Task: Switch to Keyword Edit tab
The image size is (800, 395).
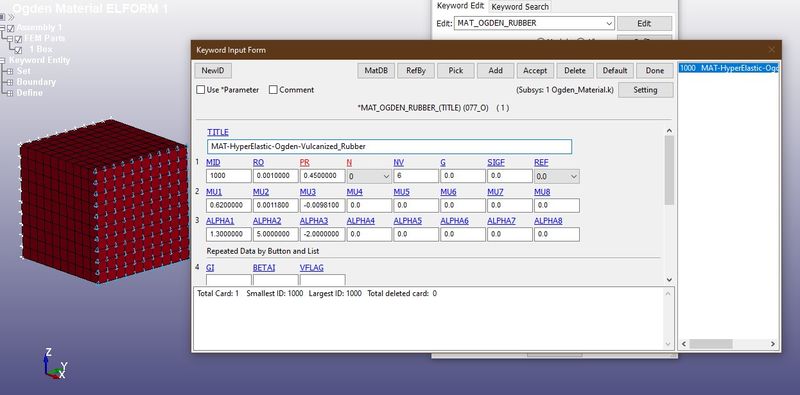Action: 460,6
